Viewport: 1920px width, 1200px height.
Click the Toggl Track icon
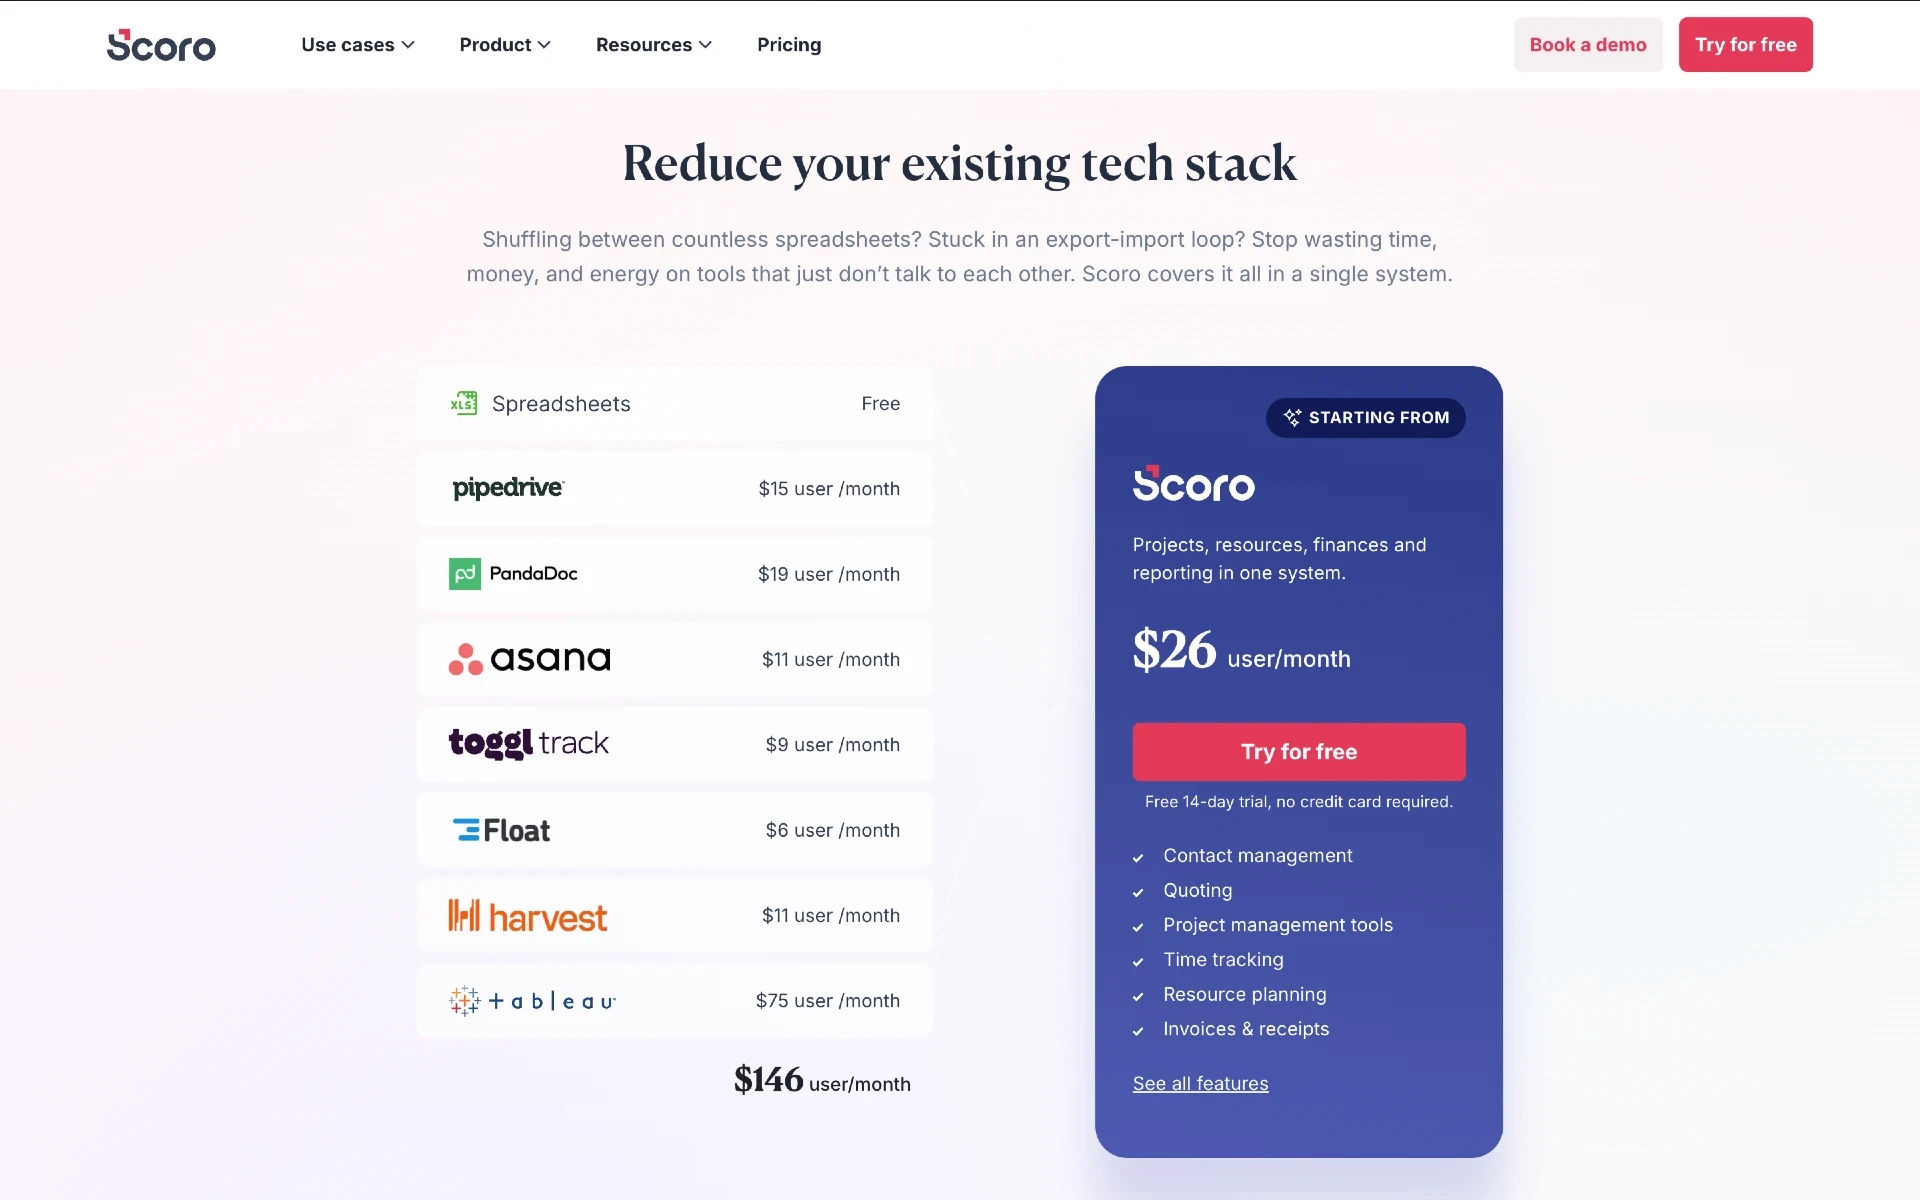(x=529, y=744)
